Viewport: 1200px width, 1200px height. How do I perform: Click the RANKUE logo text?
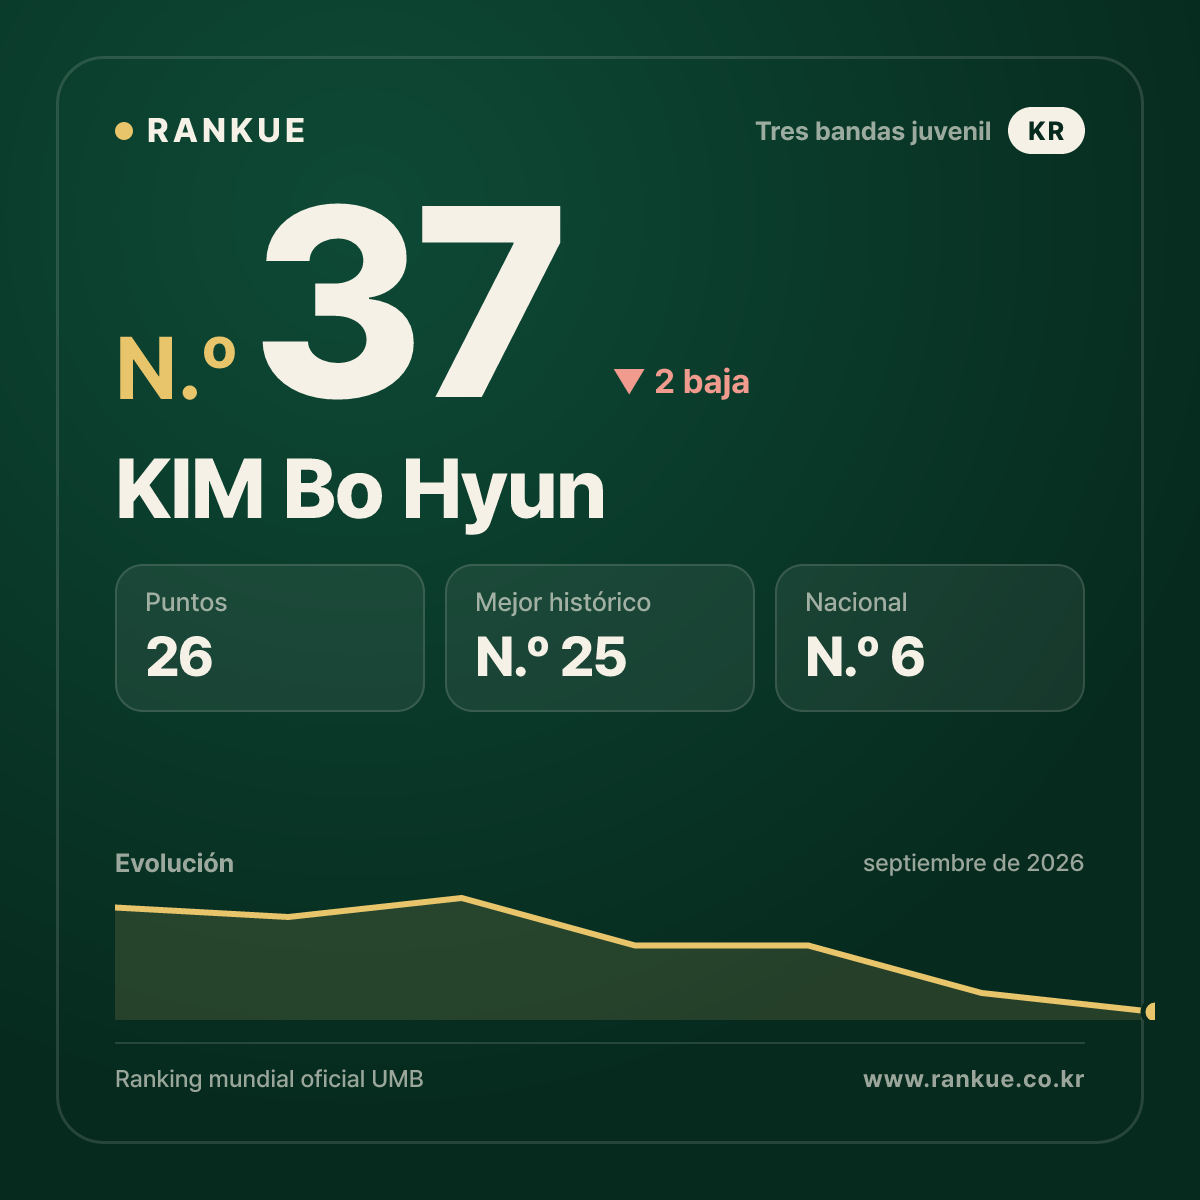(226, 131)
